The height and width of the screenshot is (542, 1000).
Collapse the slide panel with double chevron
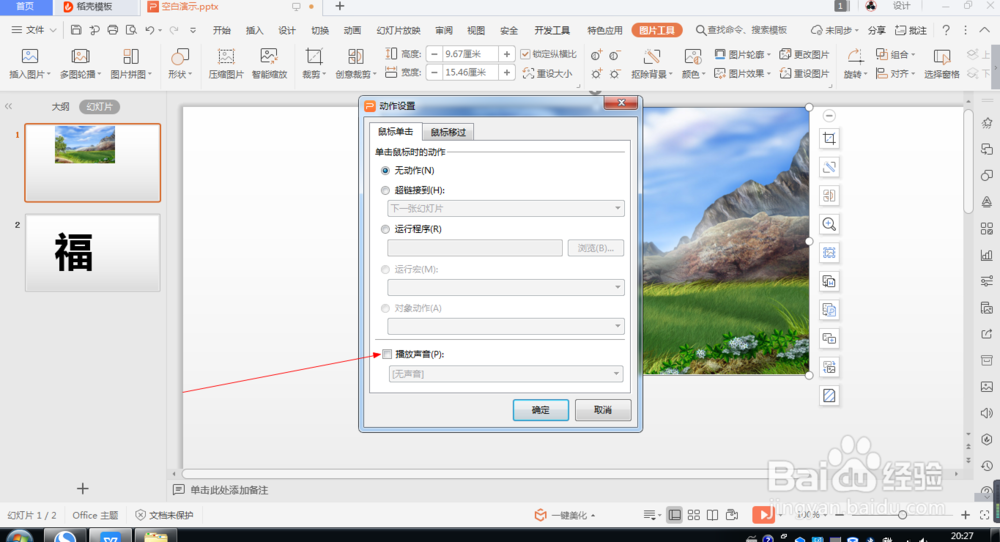pyautogui.click(x=8, y=106)
